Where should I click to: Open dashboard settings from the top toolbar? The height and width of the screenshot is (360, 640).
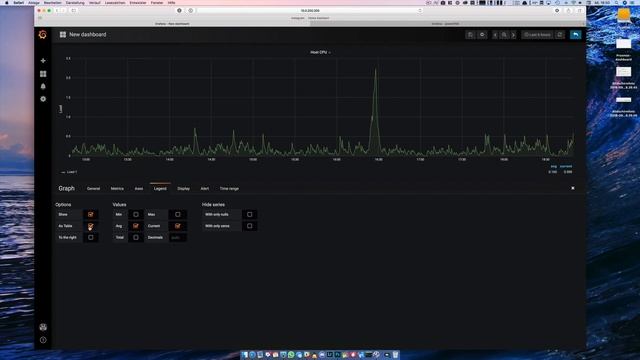click(x=482, y=35)
